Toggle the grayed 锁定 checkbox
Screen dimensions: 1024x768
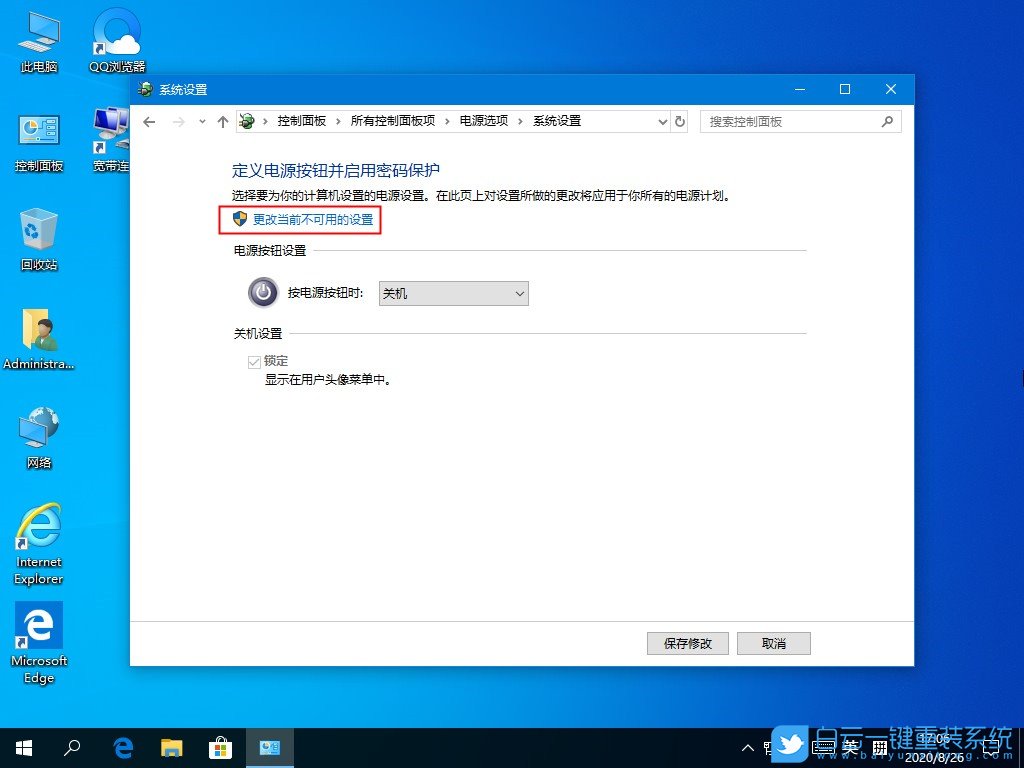tap(255, 361)
